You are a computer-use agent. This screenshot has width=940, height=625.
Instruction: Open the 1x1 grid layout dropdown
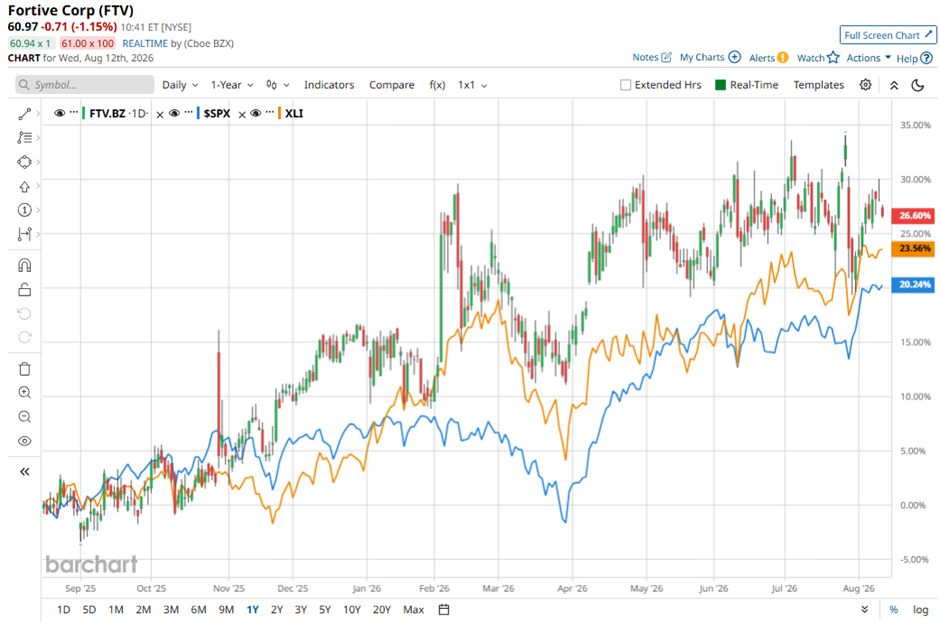472,85
